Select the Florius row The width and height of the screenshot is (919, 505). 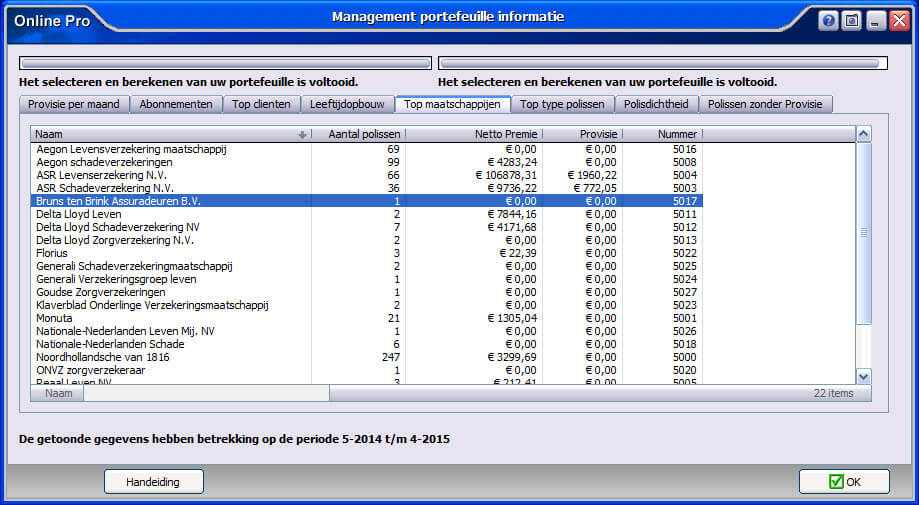click(367, 253)
